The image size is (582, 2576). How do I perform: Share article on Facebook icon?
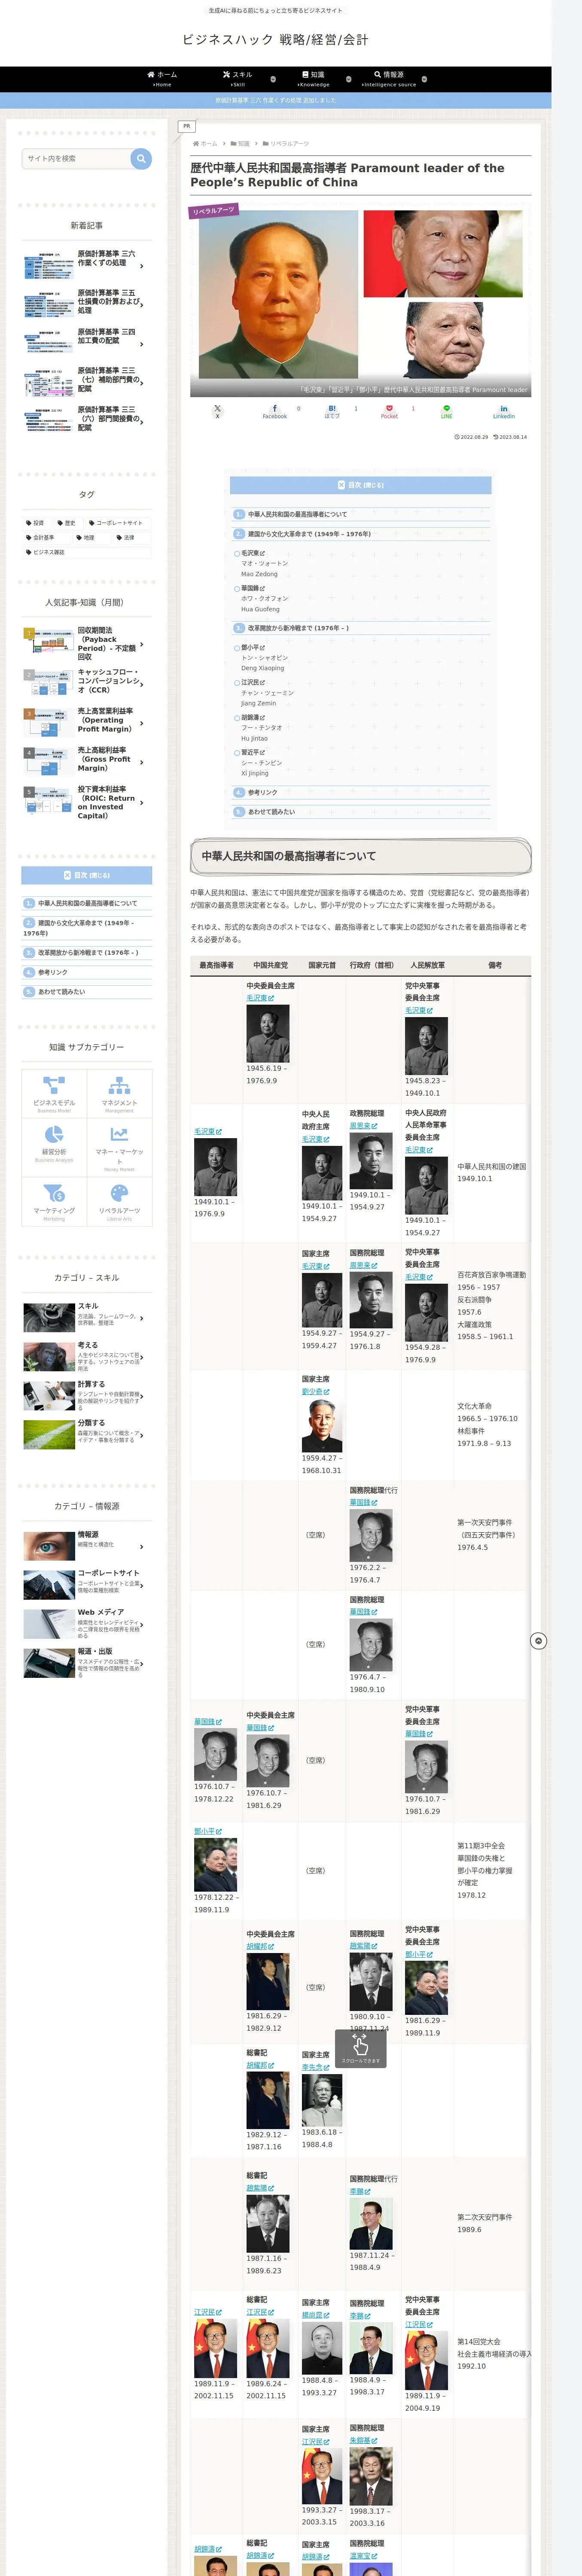click(x=275, y=411)
